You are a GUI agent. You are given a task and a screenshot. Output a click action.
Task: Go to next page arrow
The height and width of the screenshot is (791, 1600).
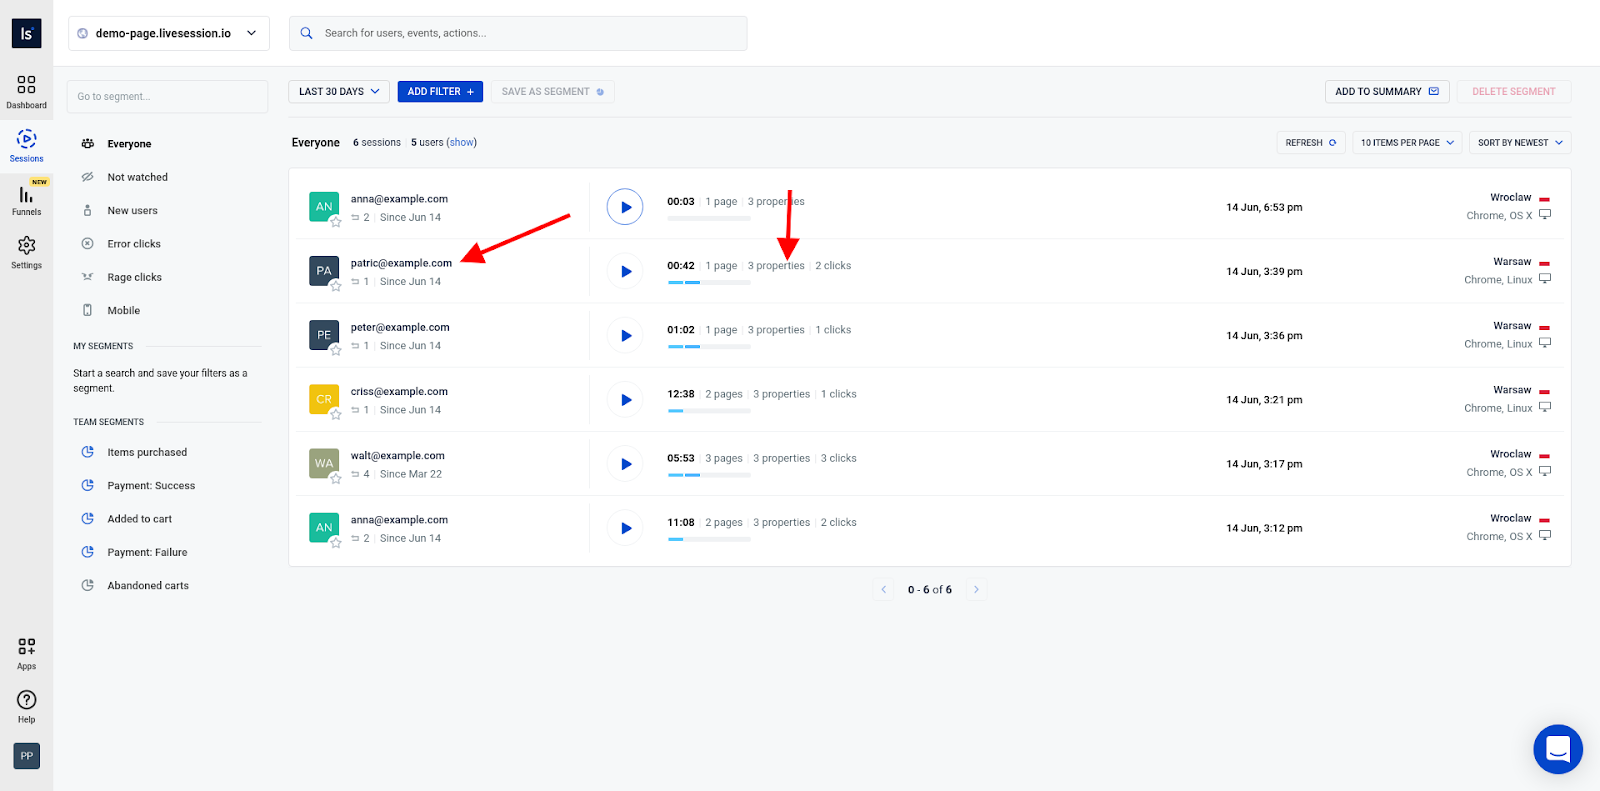click(976, 590)
